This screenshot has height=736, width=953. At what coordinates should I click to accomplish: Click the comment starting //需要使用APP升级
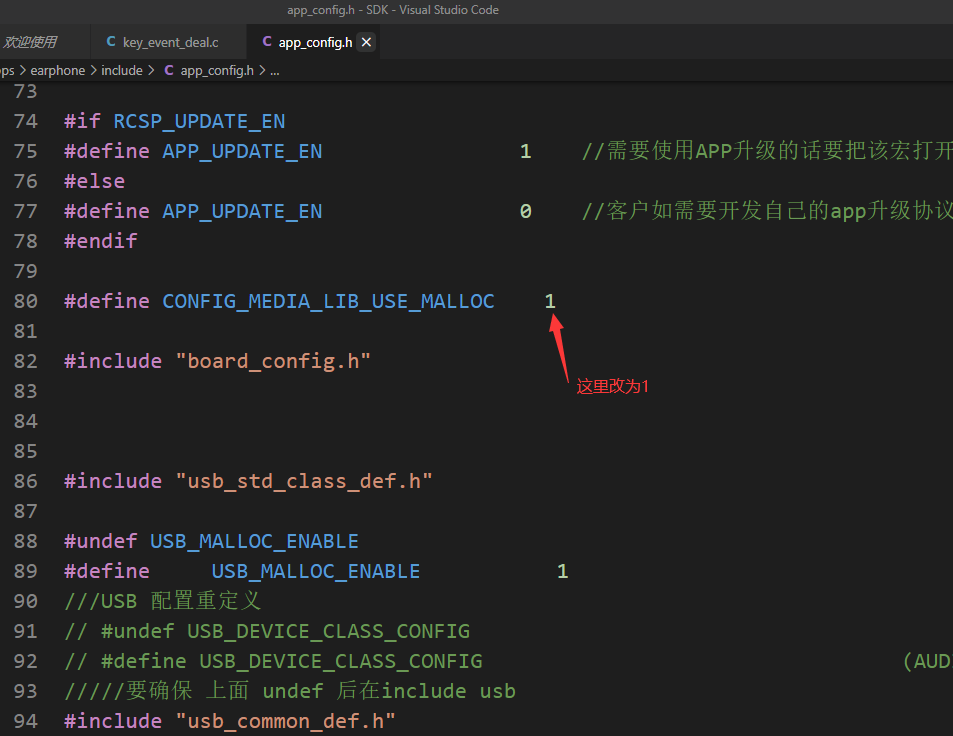click(x=767, y=151)
